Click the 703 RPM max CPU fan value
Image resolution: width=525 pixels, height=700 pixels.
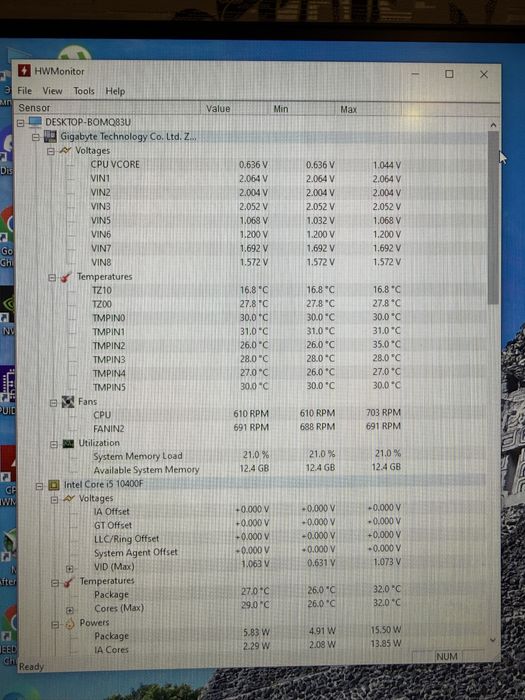click(x=383, y=412)
